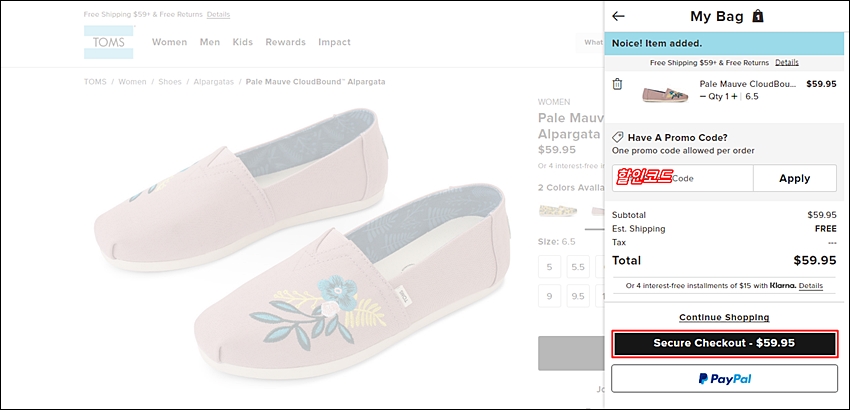The height and width of the screenshot is (410, 850).
Task: Click the Have A Promo Code heading
Action: pyautogui.click(x=678, y=137)
